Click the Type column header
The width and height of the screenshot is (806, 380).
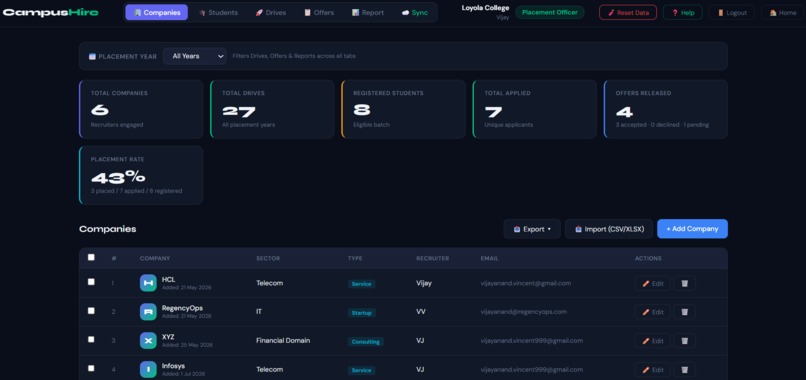(x=355, y=258)
